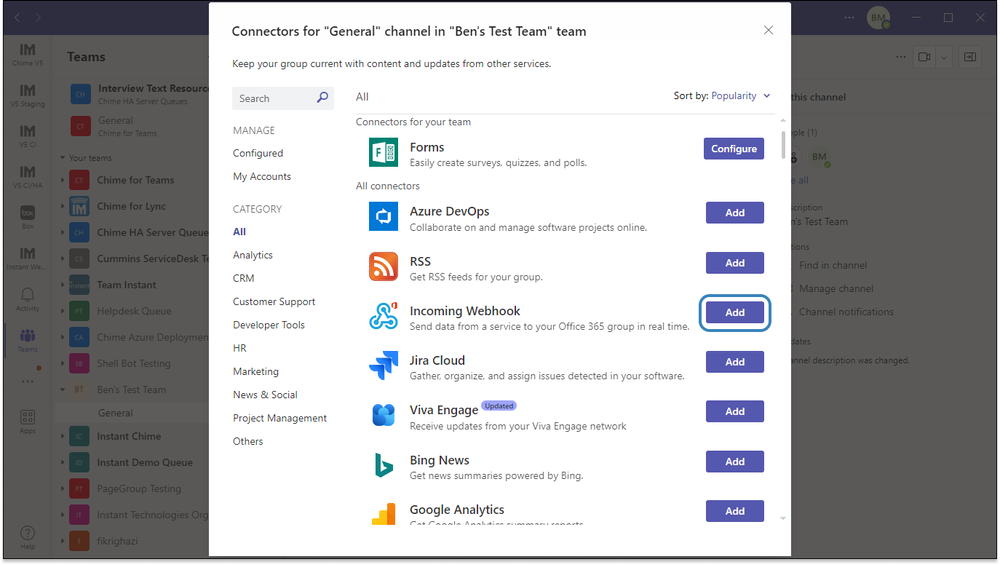Expand the Chime for Teams team
1000x565 pixels.
click(x=62, y=180)
